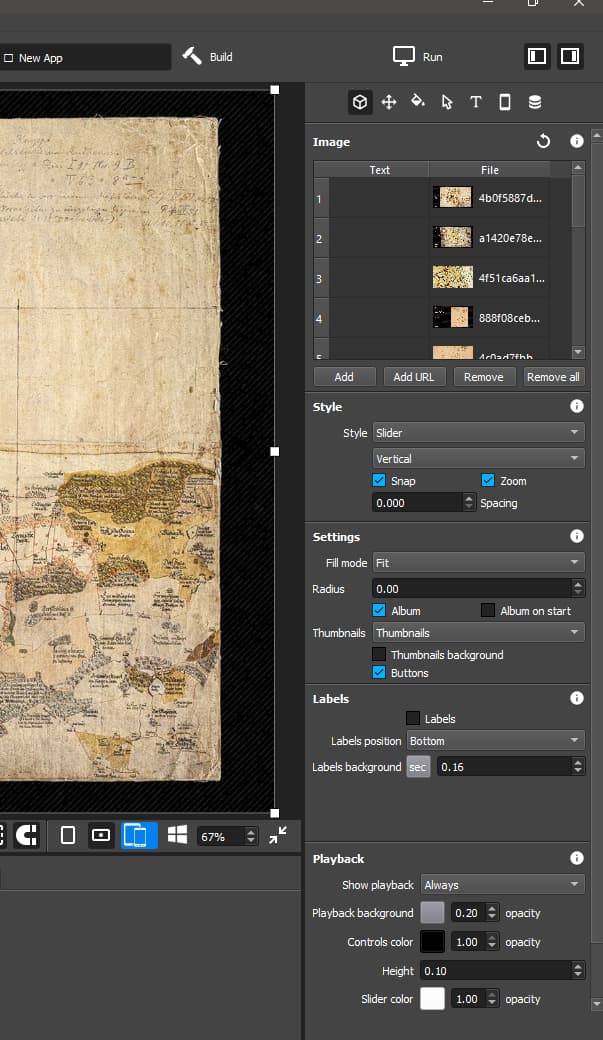Show info for the Settings section
Viewport: 603px width, 1040px height.
coord(576,536)
